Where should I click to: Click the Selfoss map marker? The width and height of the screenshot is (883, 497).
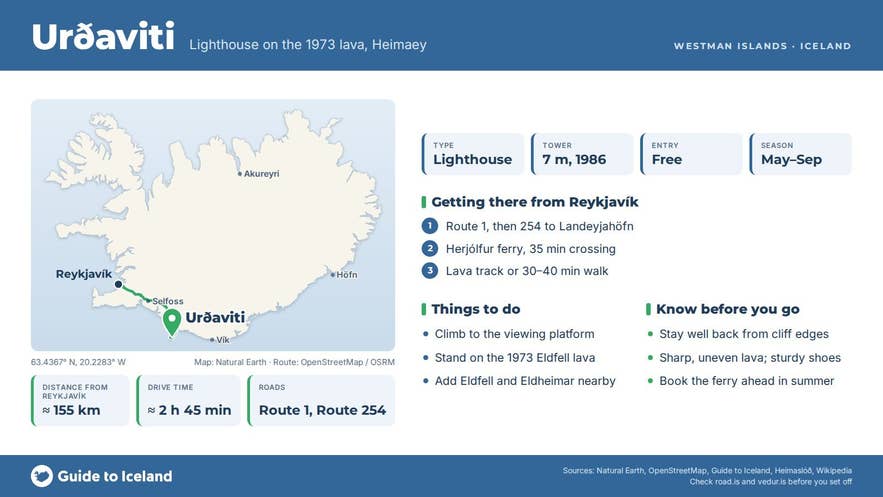point(149,301)
